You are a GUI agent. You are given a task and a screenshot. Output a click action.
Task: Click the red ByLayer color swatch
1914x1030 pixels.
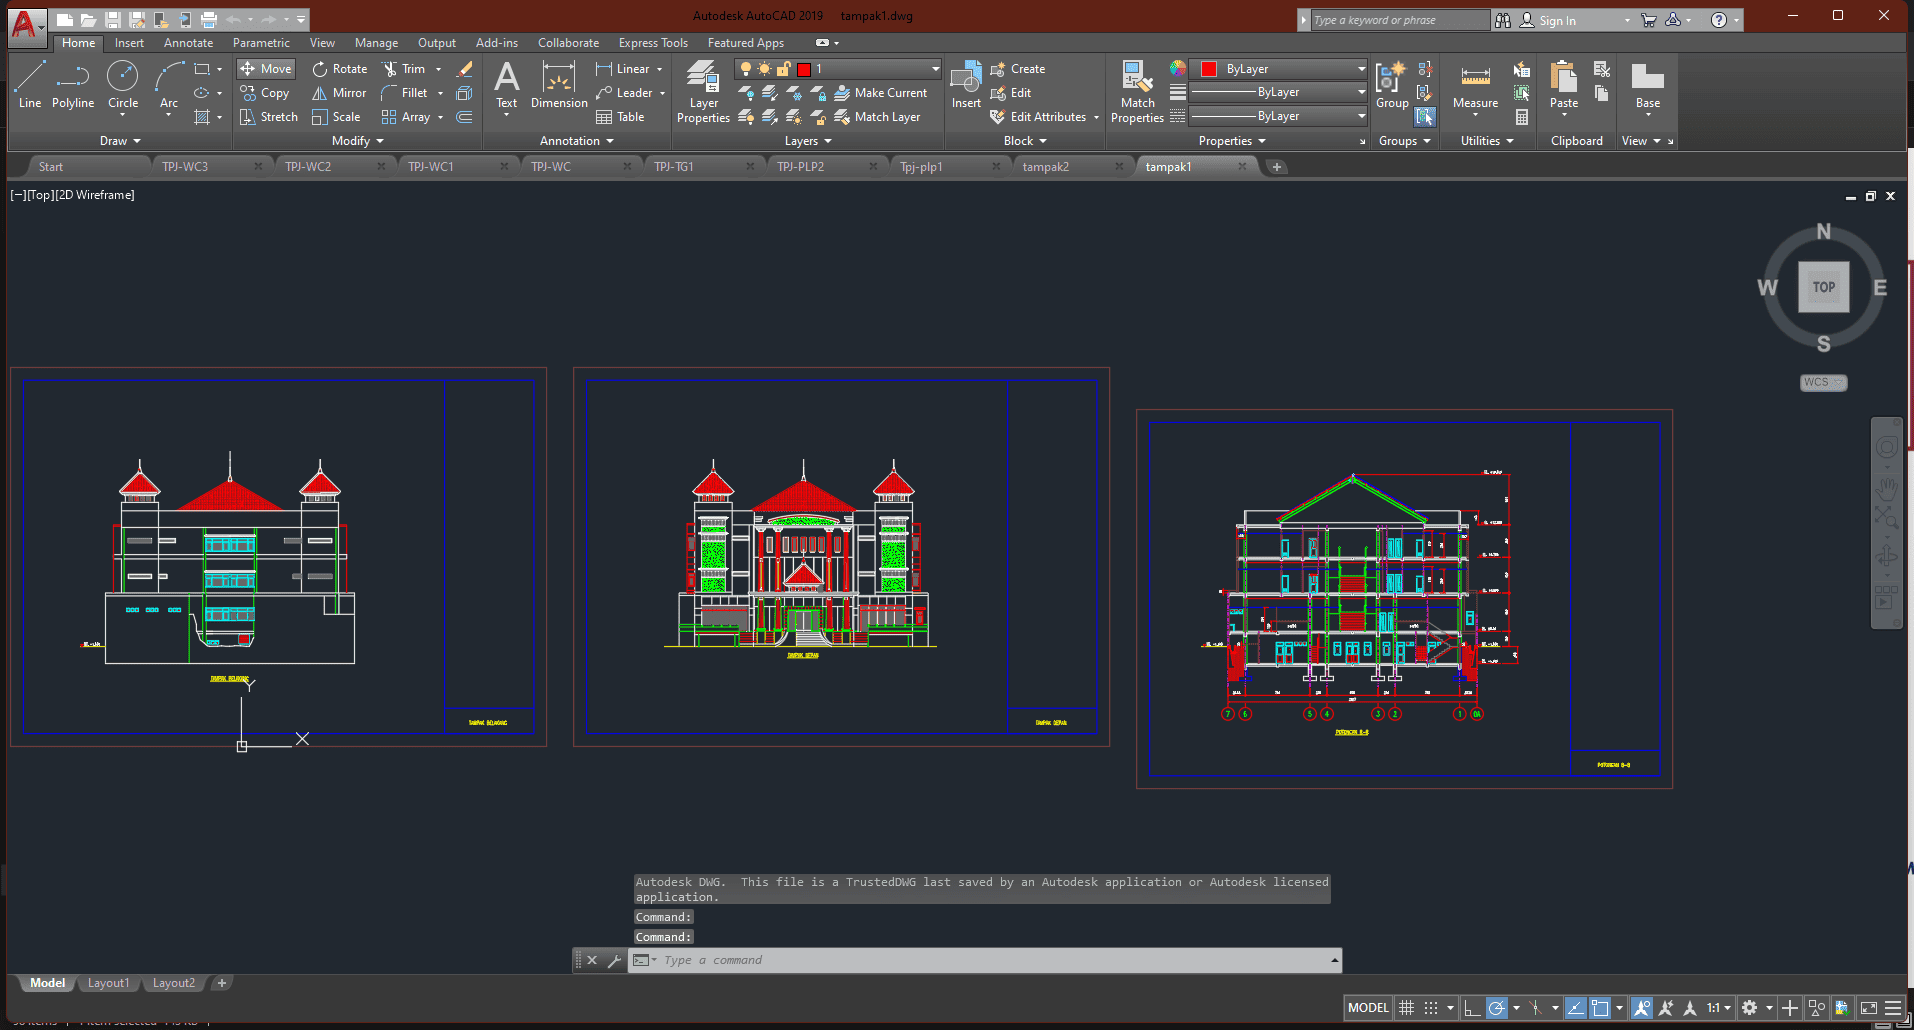1208,69
